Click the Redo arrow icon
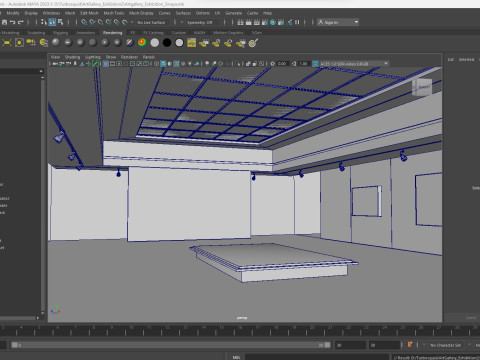Image resolution: width=480 pixels, height=360 pixels. coord(21,22)
